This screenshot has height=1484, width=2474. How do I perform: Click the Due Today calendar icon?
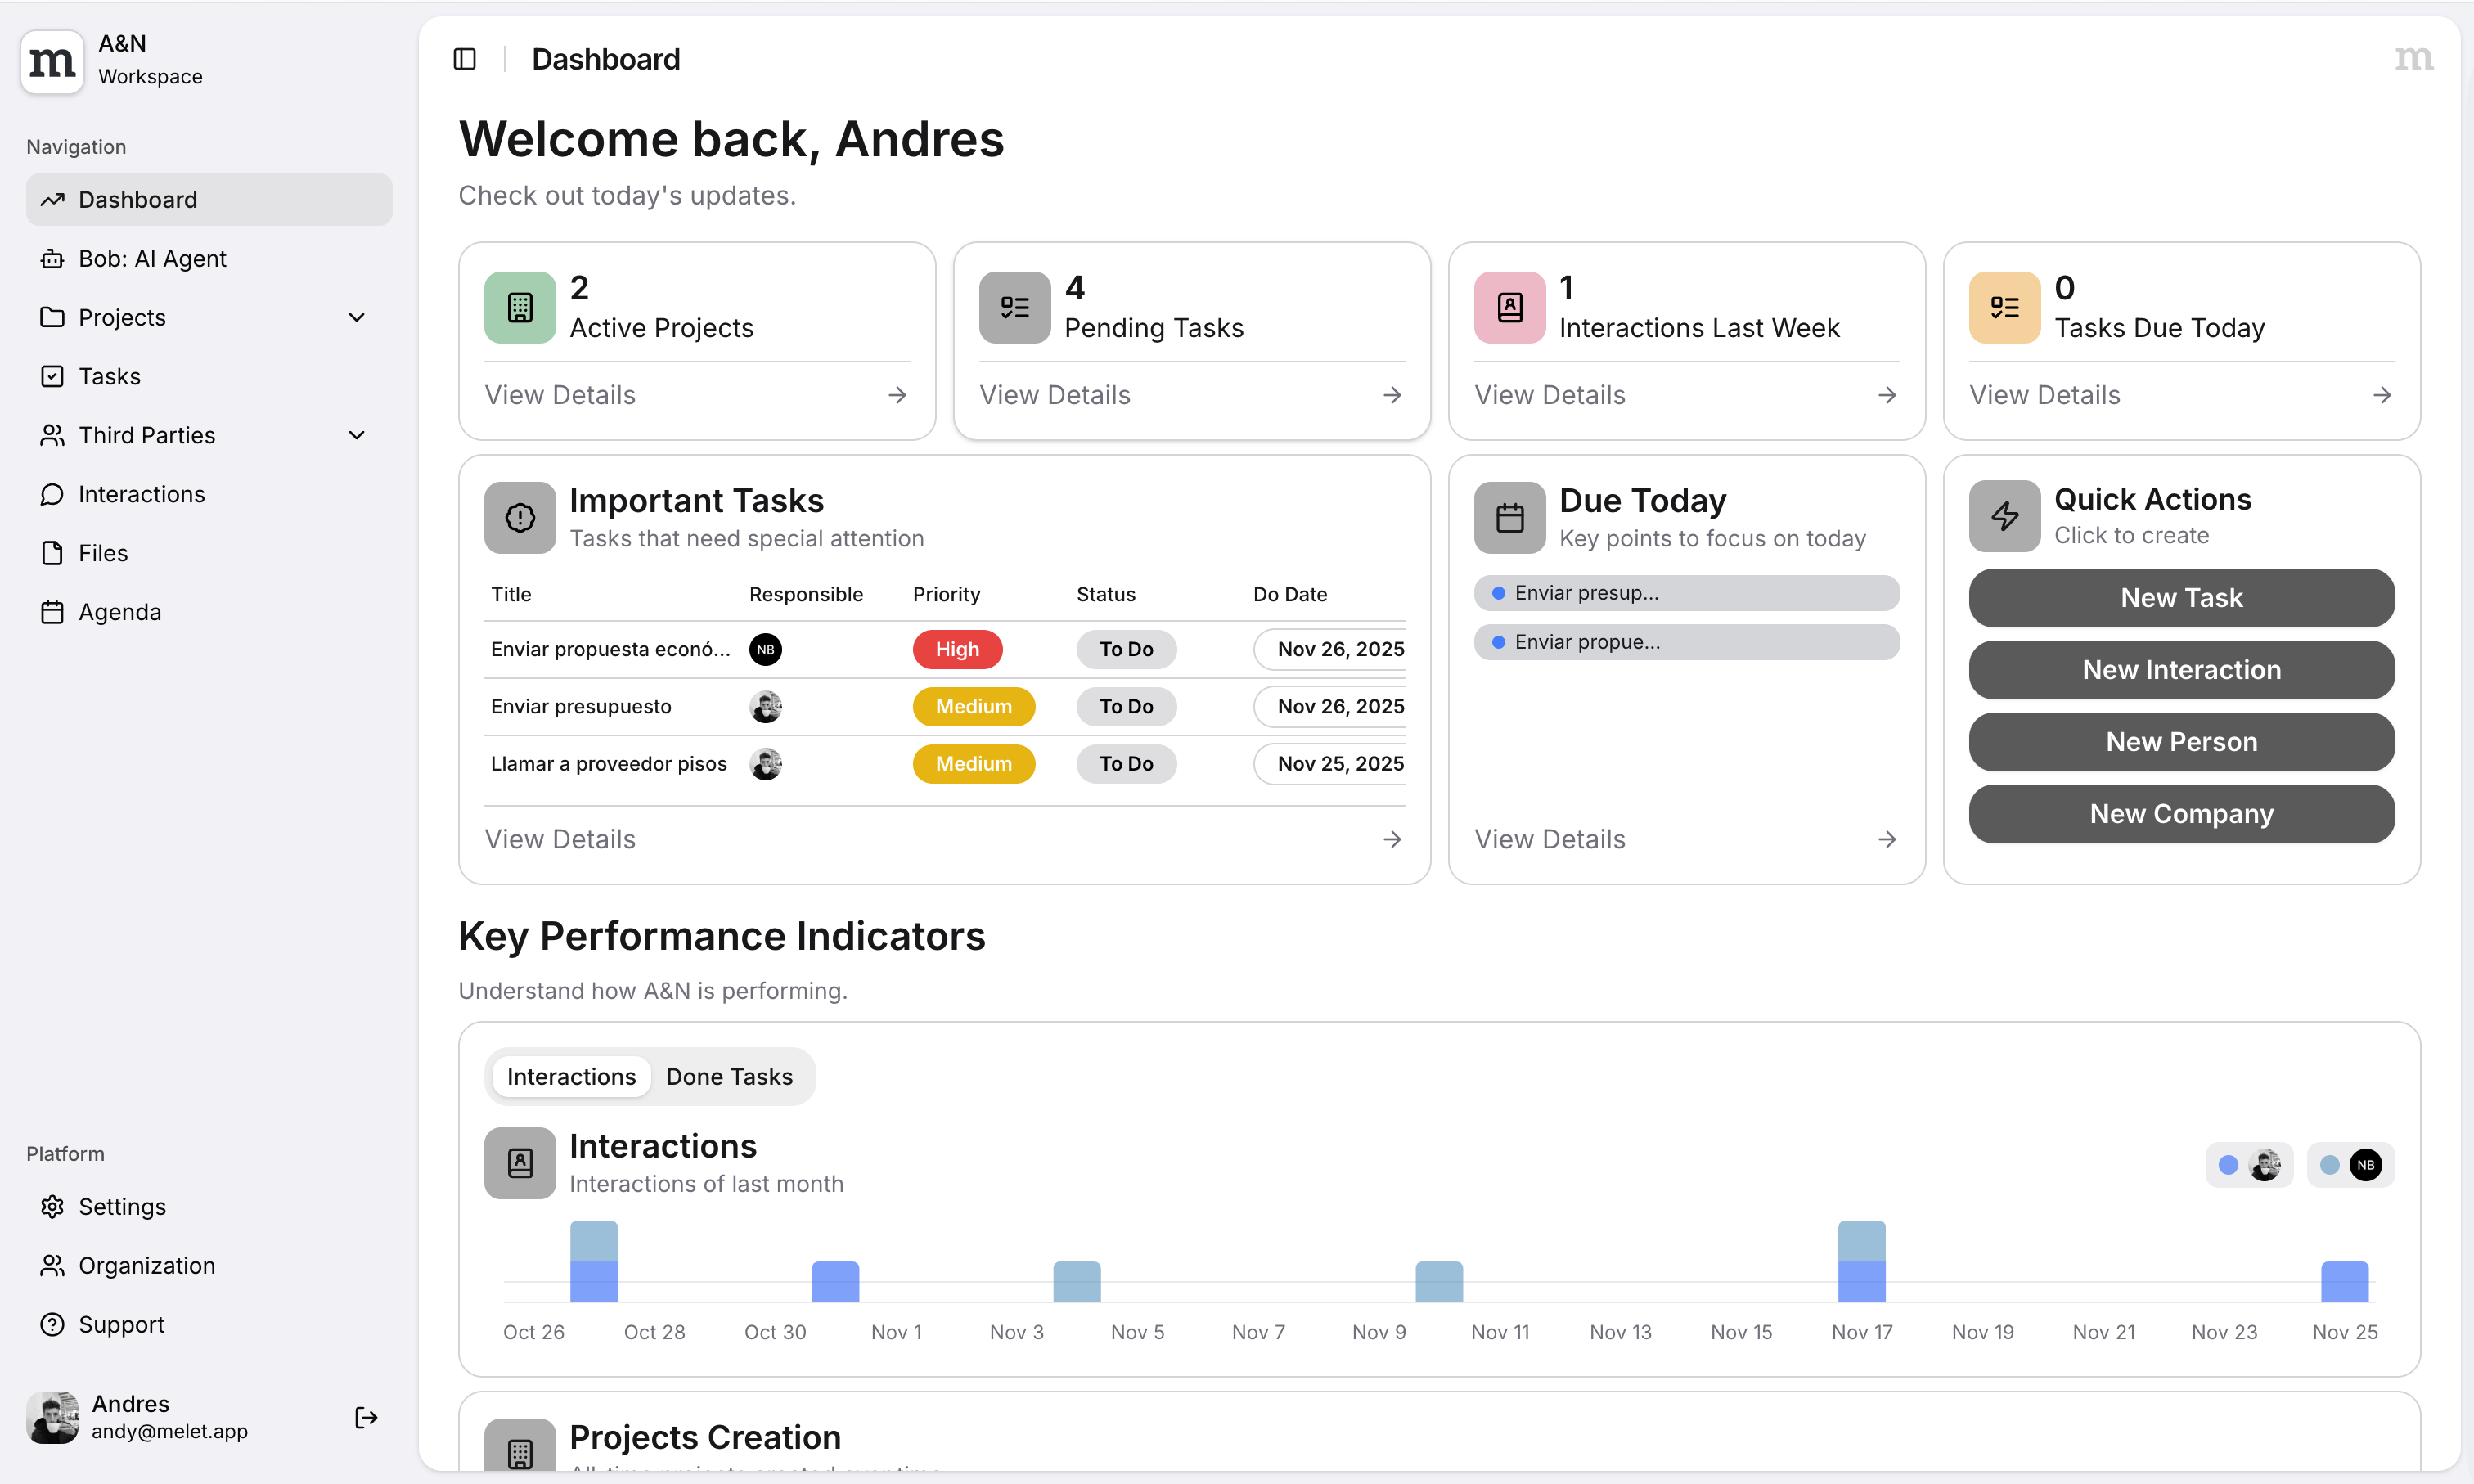[1509, 517]
